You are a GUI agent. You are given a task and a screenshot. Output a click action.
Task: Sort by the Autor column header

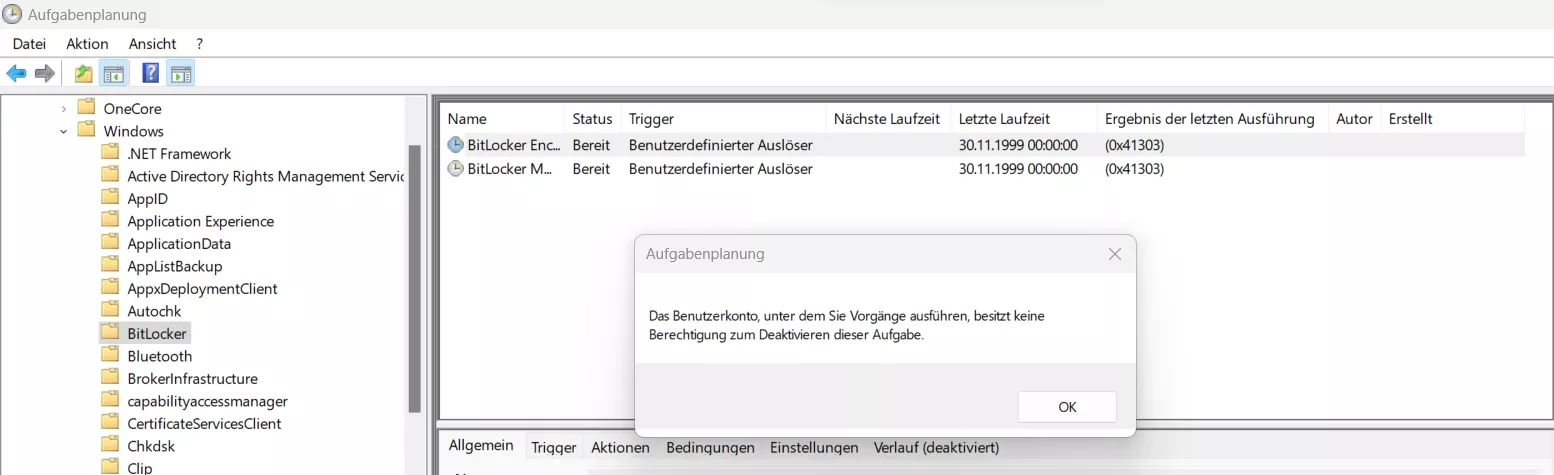(x=1355, y=119)
